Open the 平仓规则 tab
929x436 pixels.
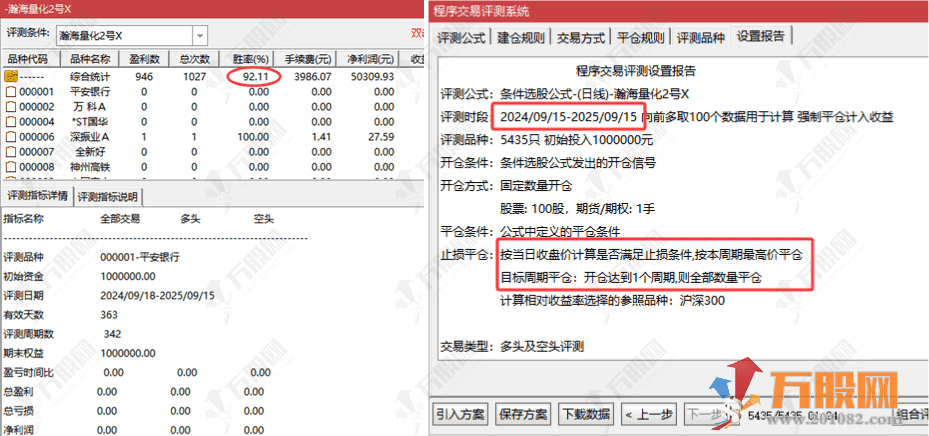tap(641, 37)
